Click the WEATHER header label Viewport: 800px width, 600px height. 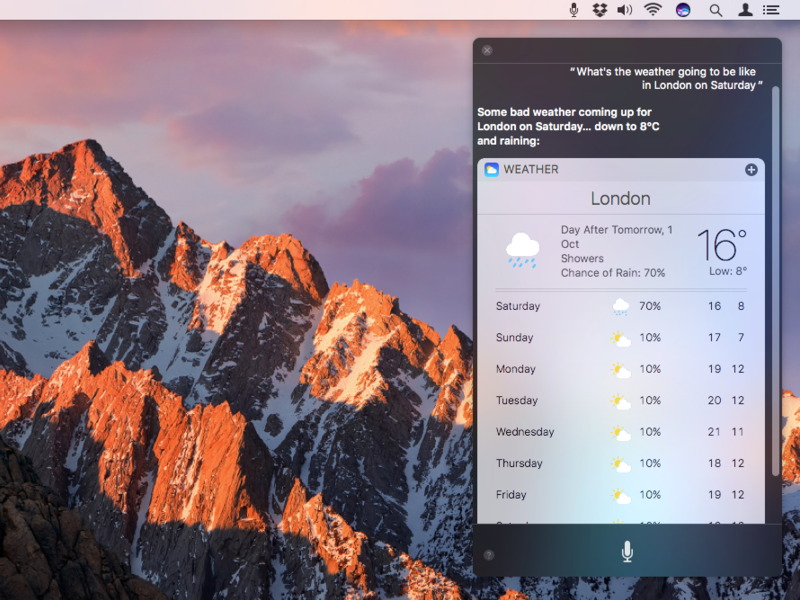[x=531, y=169]
